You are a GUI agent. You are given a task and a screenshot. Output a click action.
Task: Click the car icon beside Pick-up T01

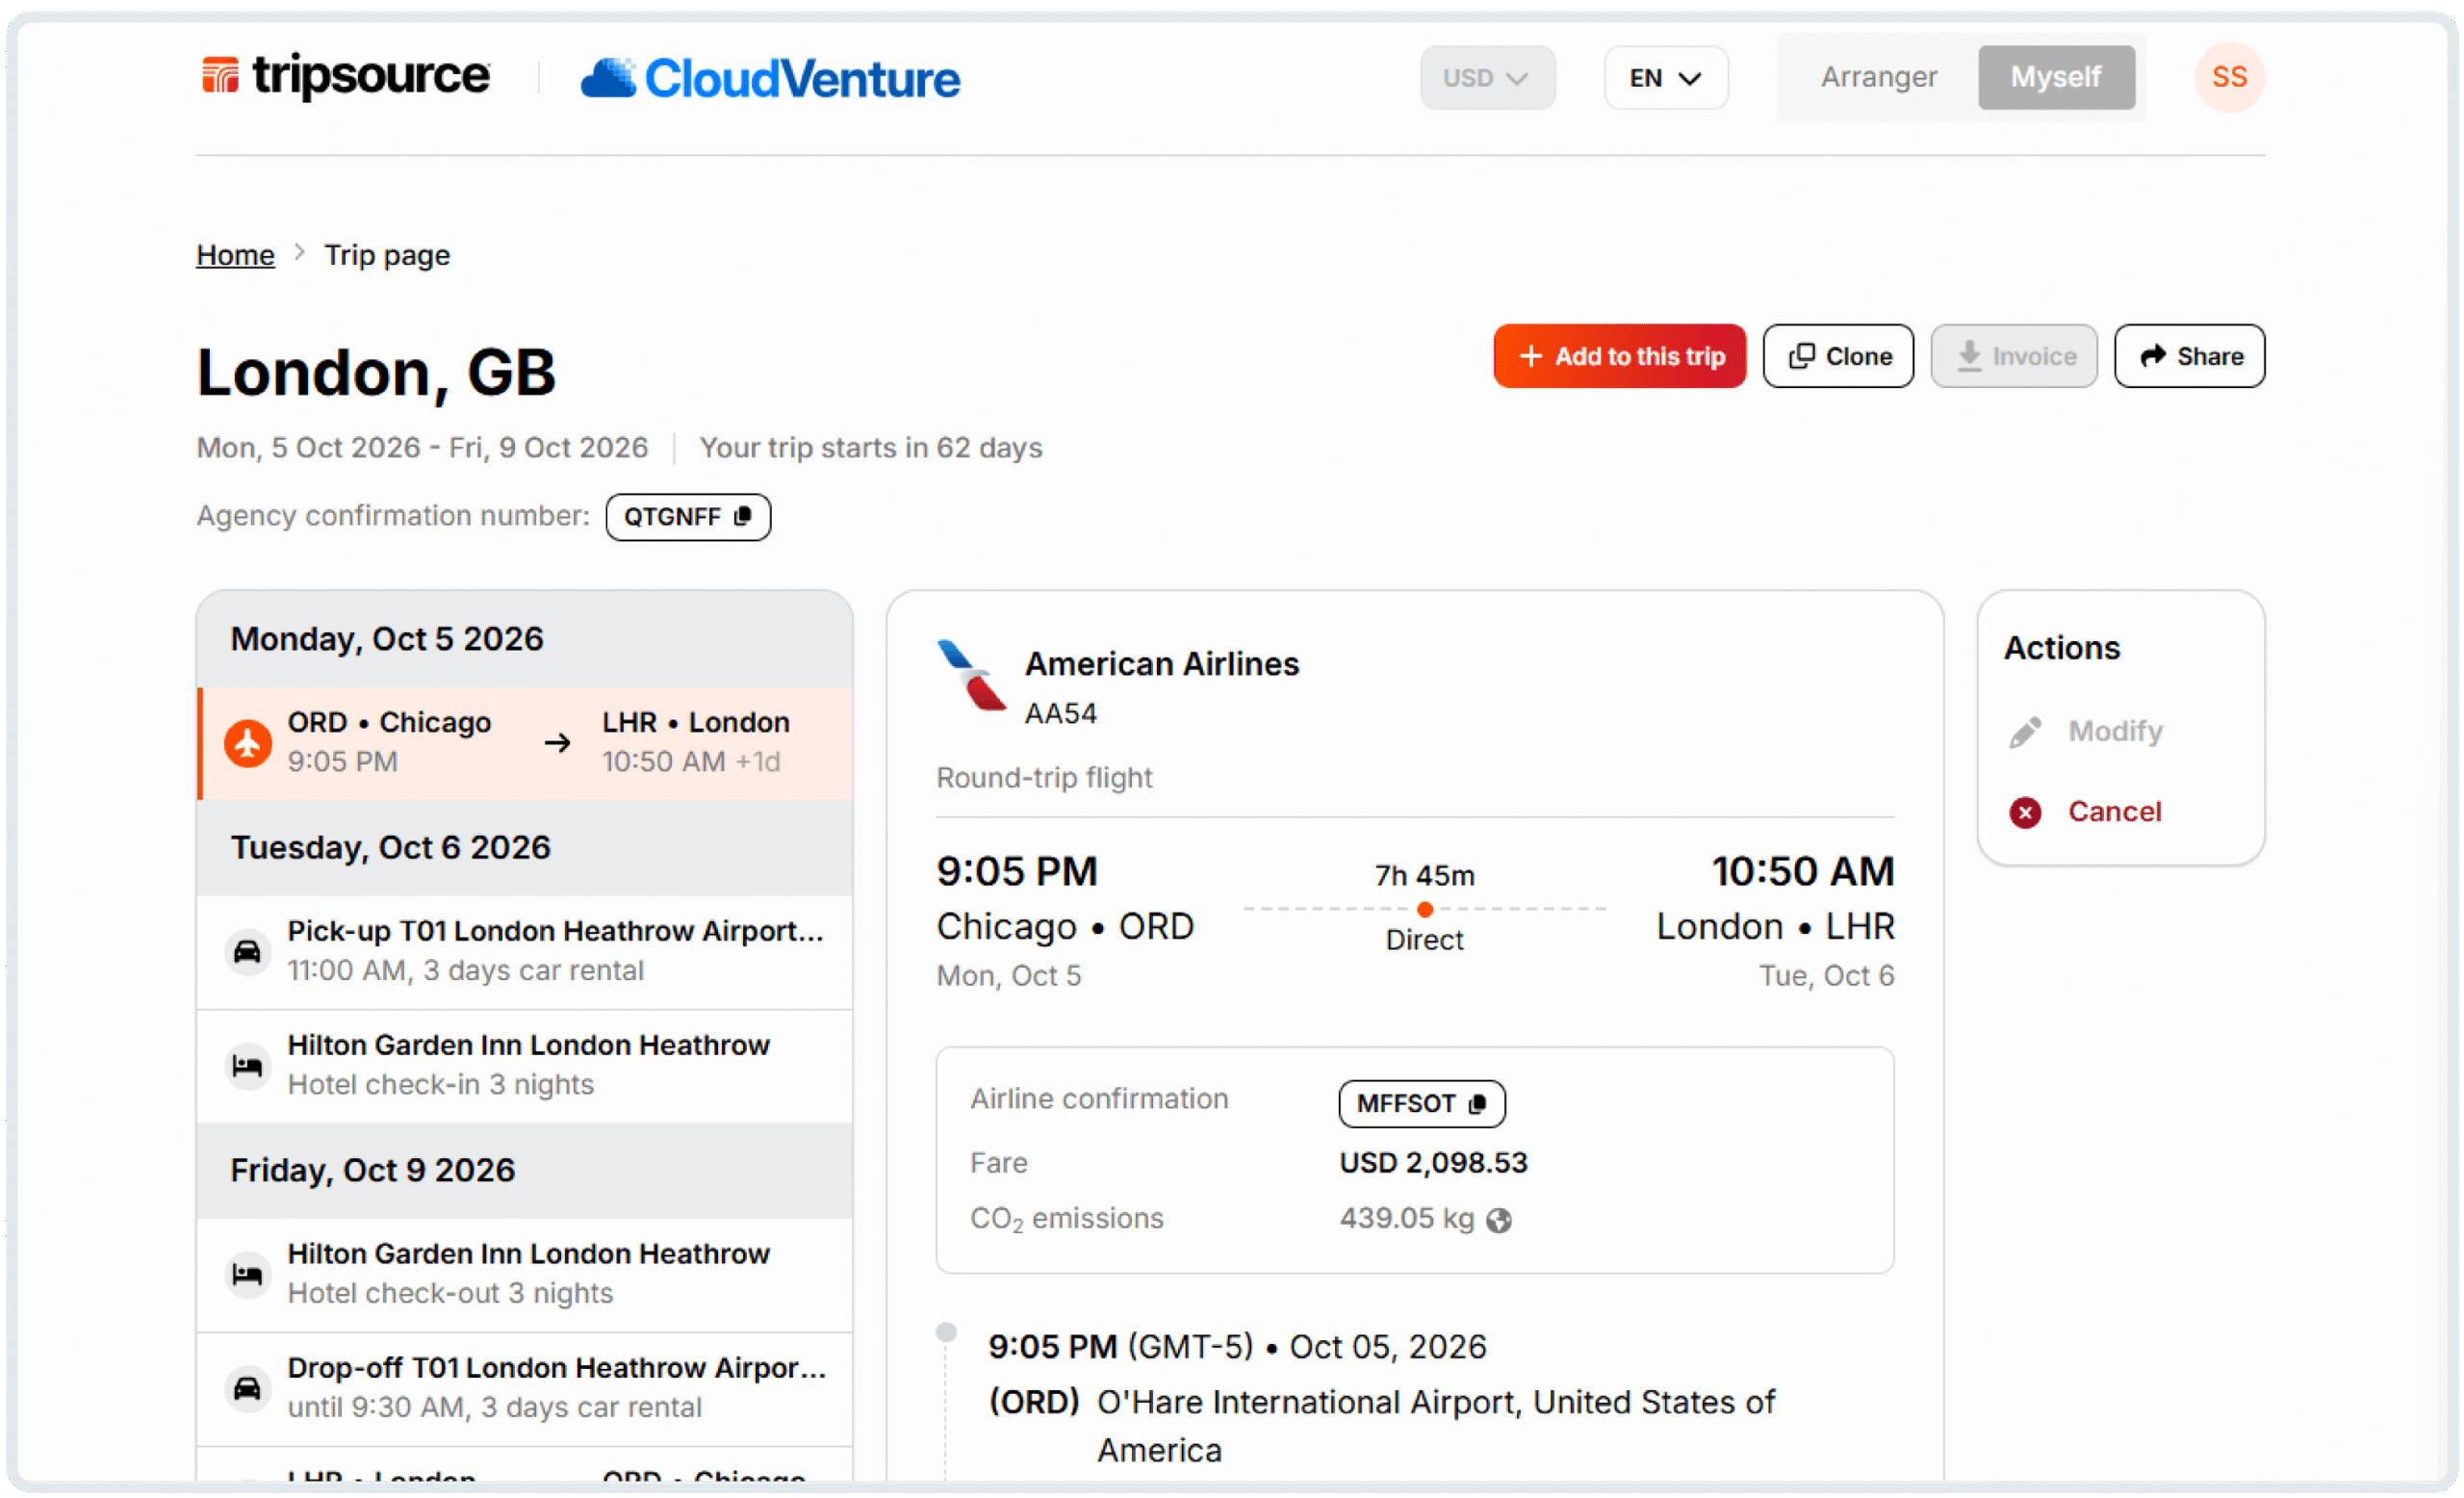(247, 951)
